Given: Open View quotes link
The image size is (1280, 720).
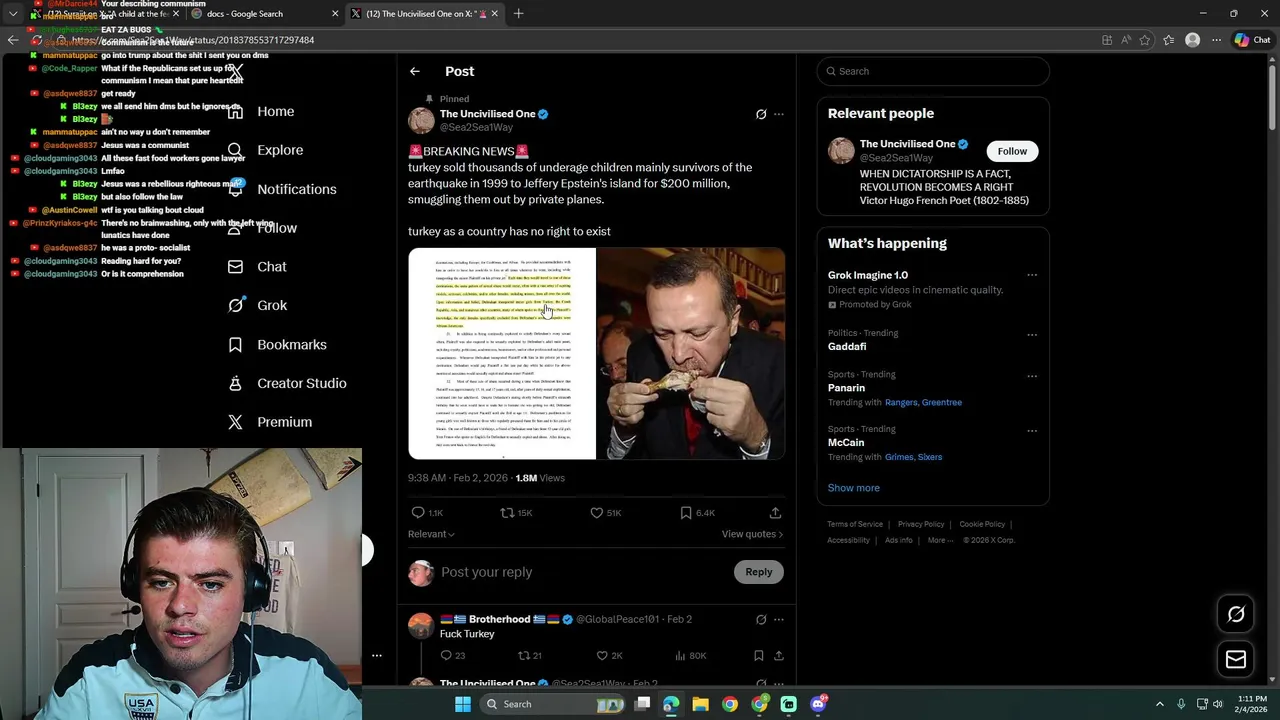Looking at the screenshot, I should pyautogui.click(x=752, y=534).
